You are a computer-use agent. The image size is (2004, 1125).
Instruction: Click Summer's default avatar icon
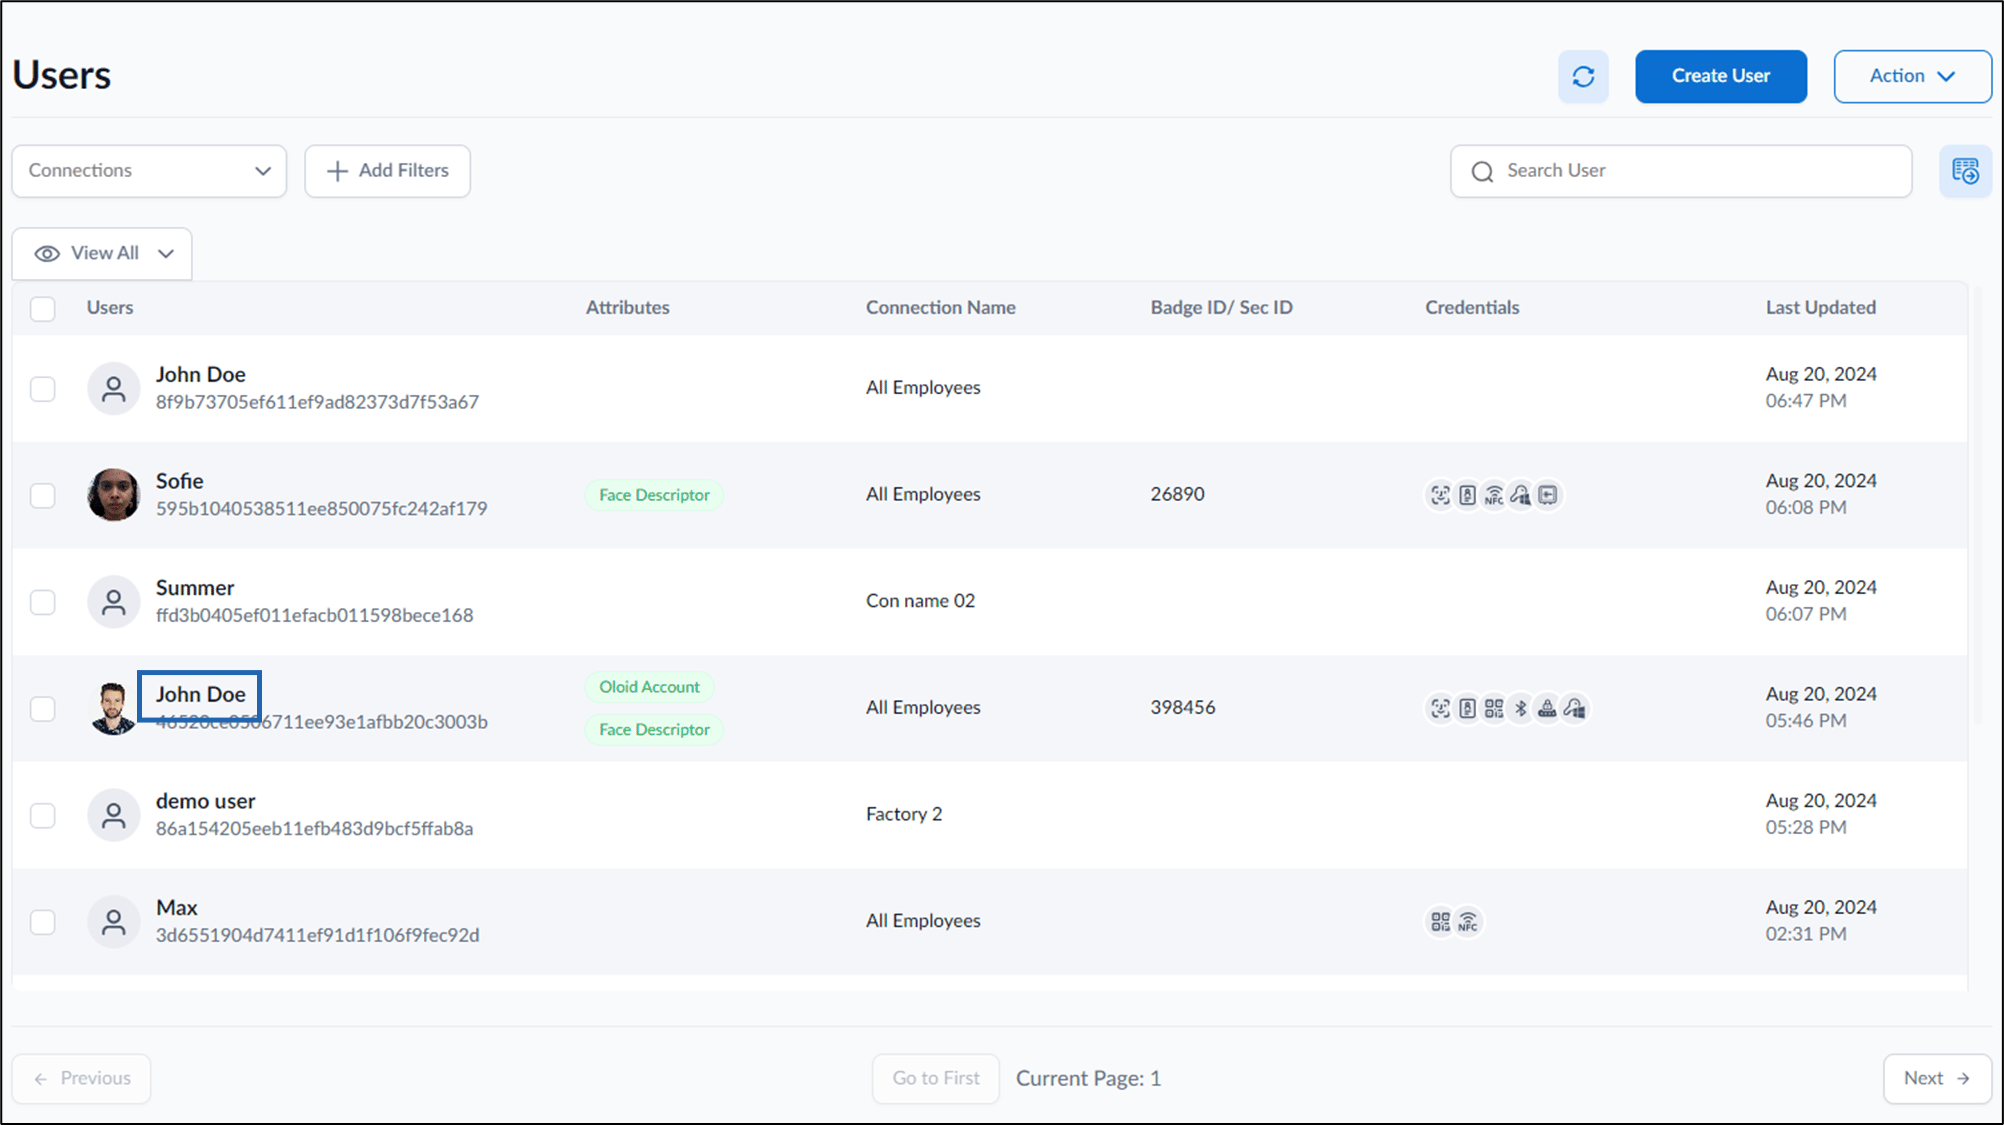113,601
